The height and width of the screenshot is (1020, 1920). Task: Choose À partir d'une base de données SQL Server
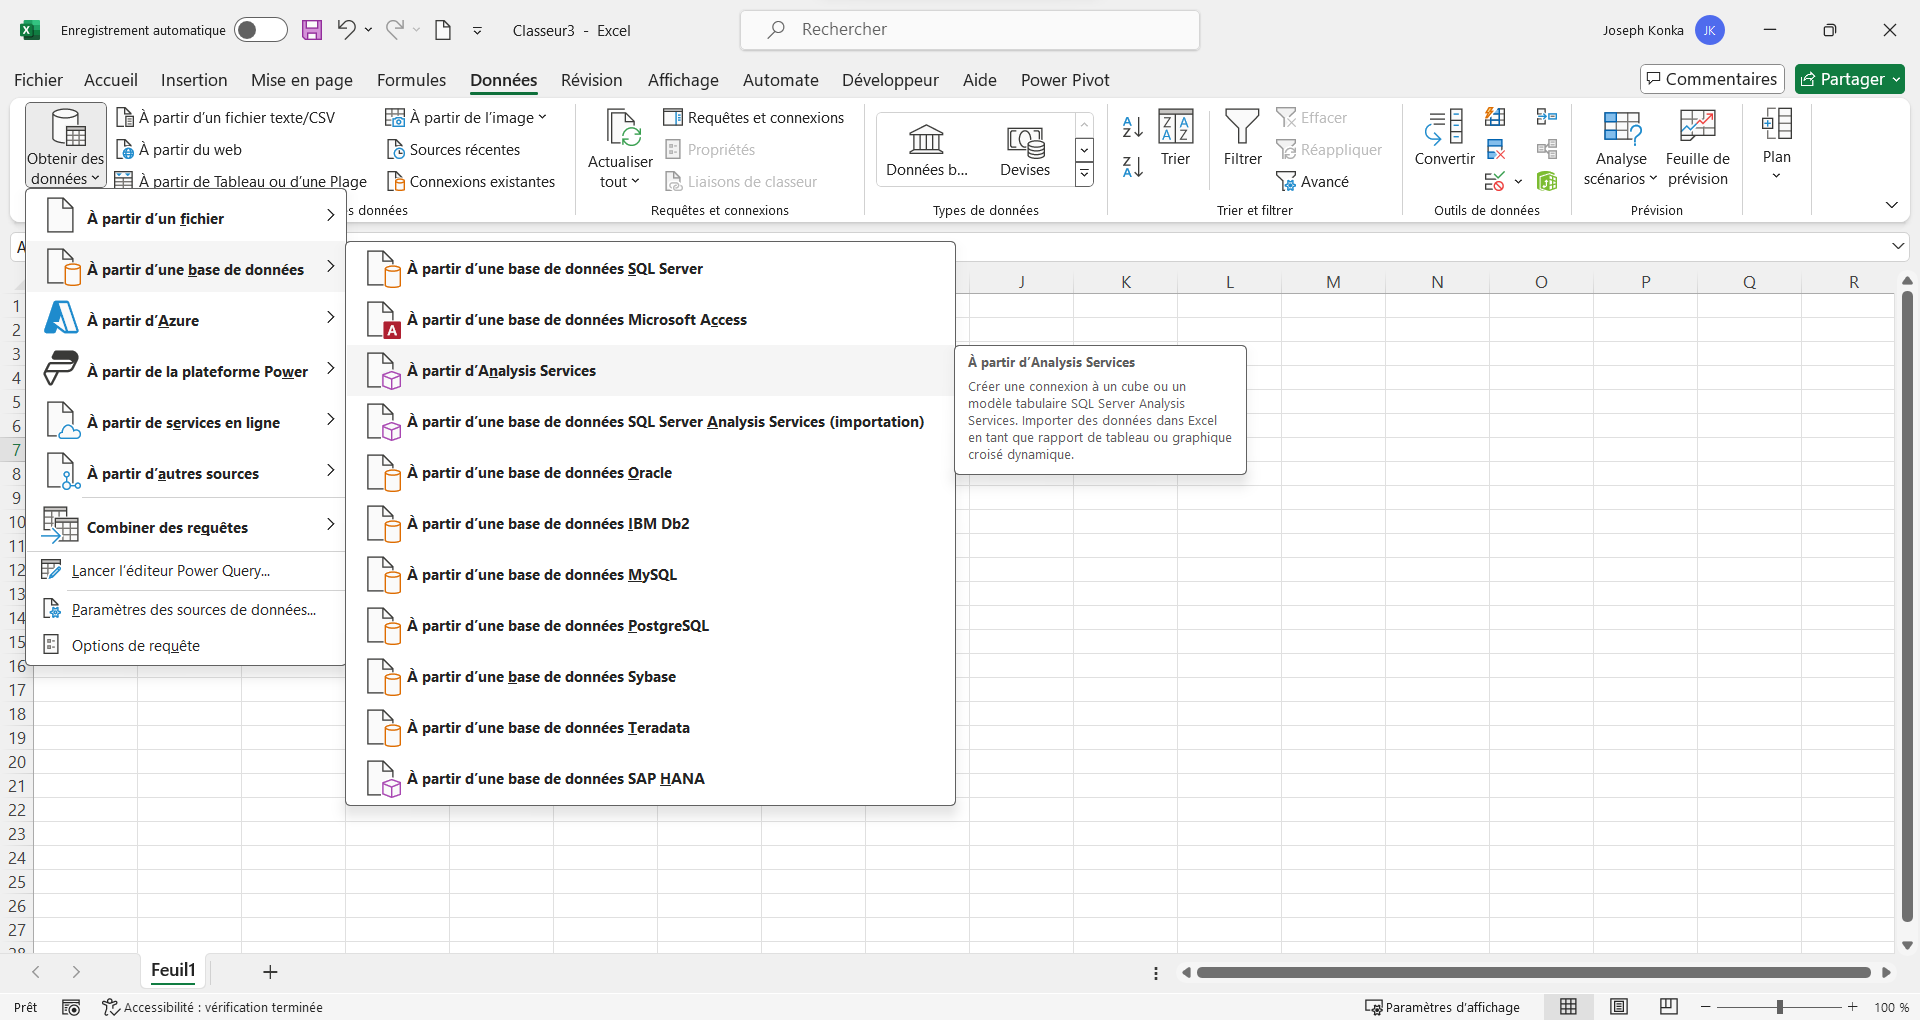650,269
